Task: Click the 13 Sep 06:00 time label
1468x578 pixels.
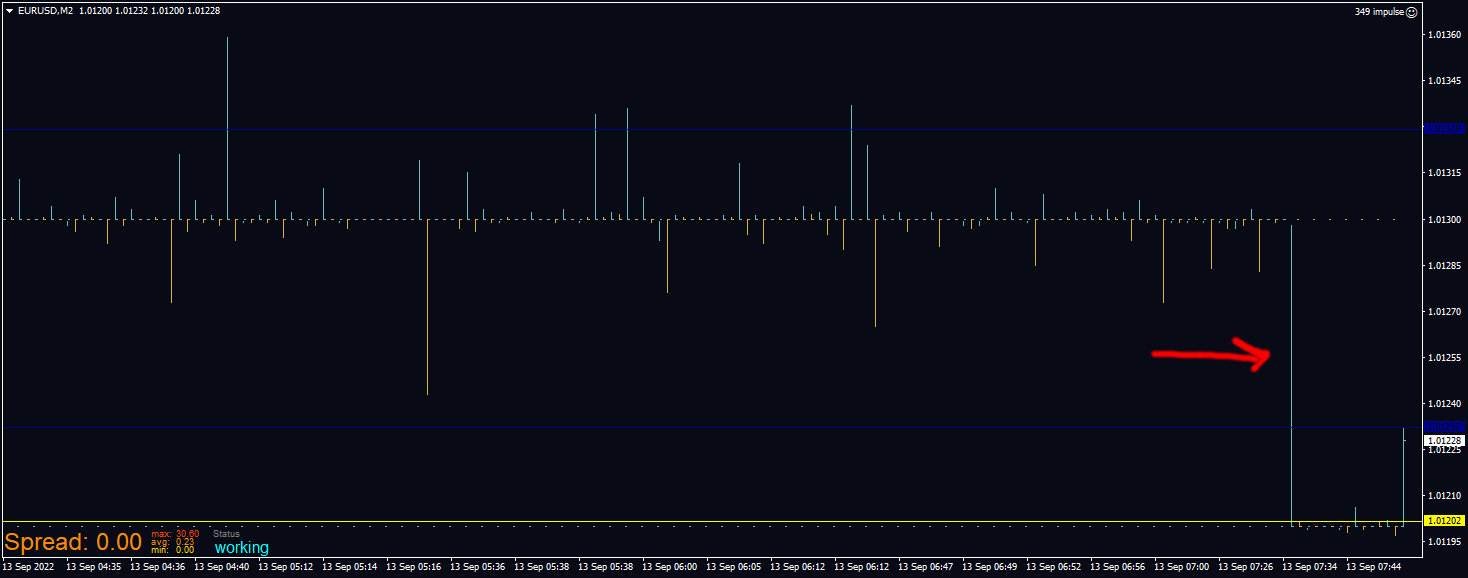Action: (670, 567)
